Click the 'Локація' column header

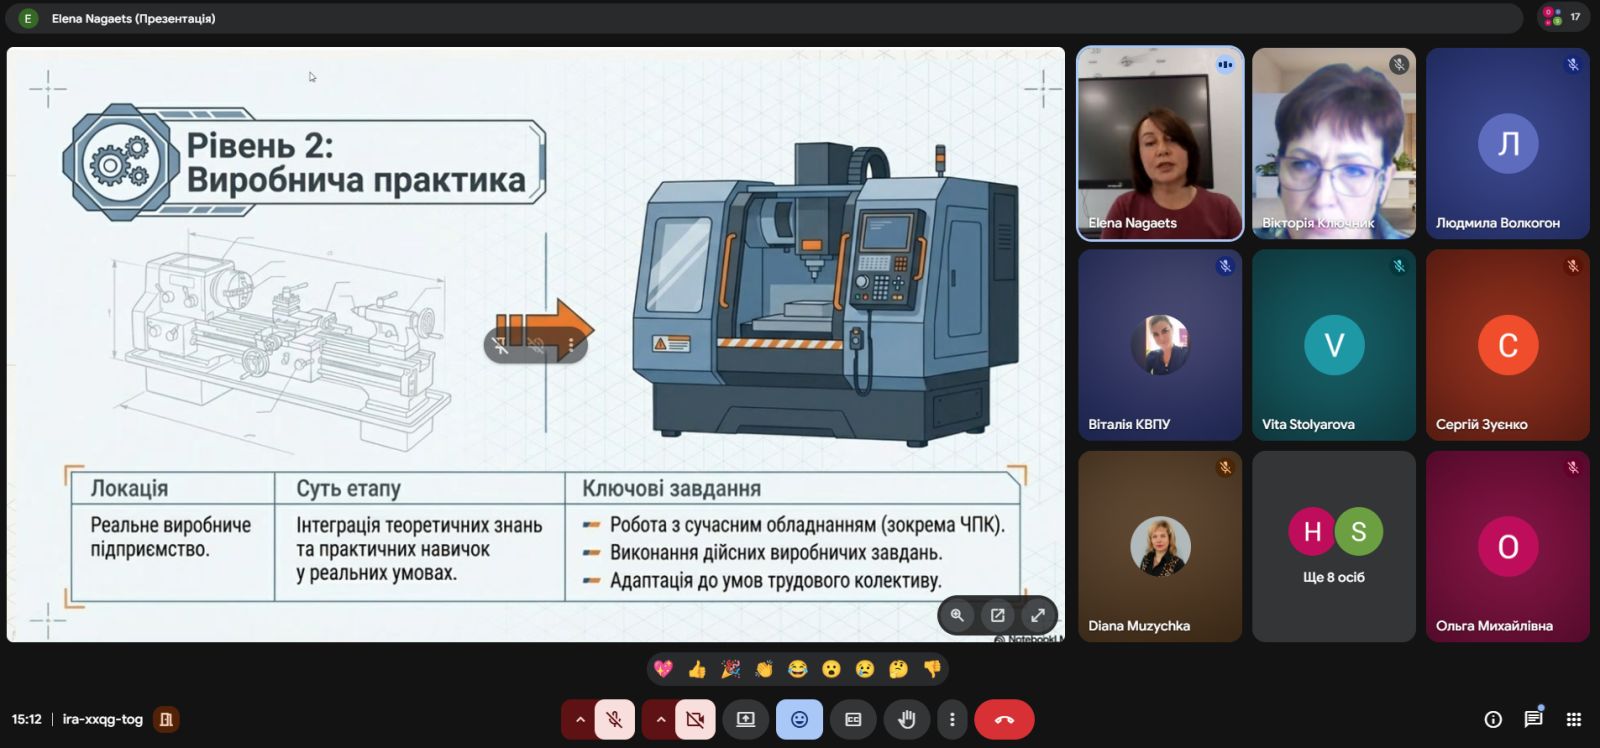pos(129,489)
